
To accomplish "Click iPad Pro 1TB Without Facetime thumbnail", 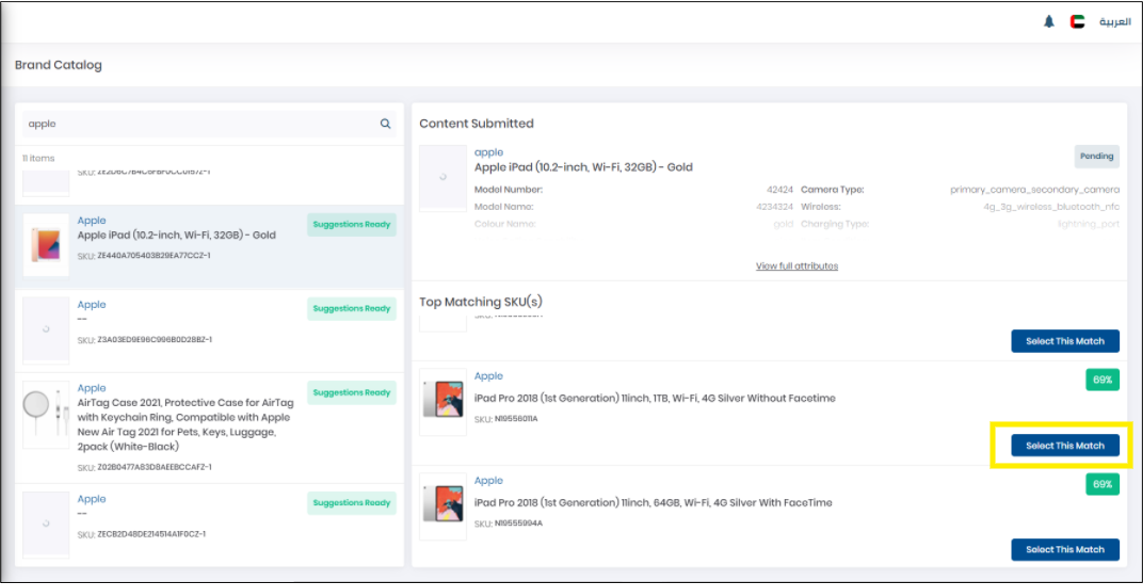I will coord(443,402).
